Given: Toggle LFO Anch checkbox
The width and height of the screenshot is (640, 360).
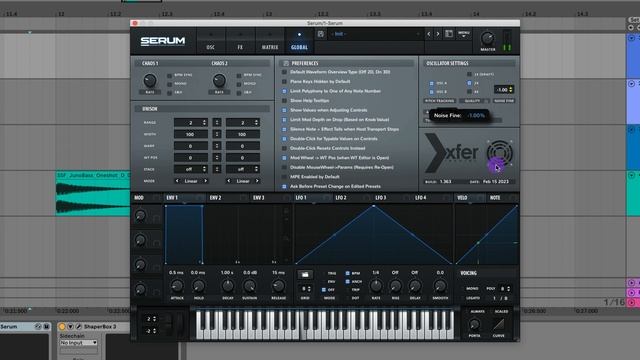Looking at the screenshot, I should pyautogui.click(x=348, y=282).
